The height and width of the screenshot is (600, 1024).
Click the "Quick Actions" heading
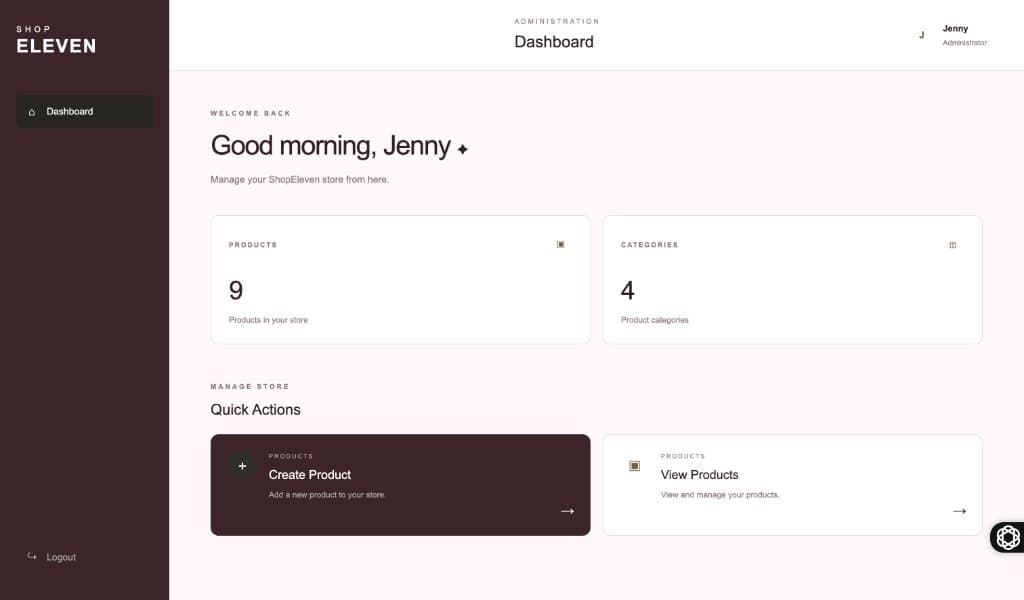(x=255, y=409)
